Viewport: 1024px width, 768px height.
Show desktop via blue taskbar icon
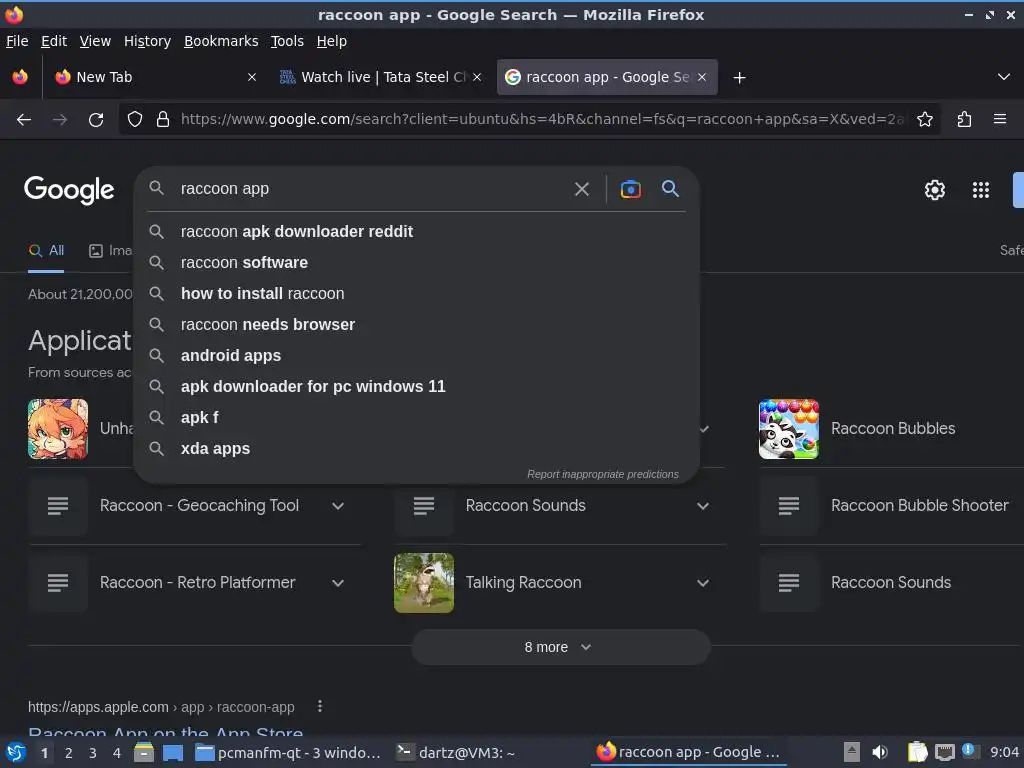pos(172,753)
